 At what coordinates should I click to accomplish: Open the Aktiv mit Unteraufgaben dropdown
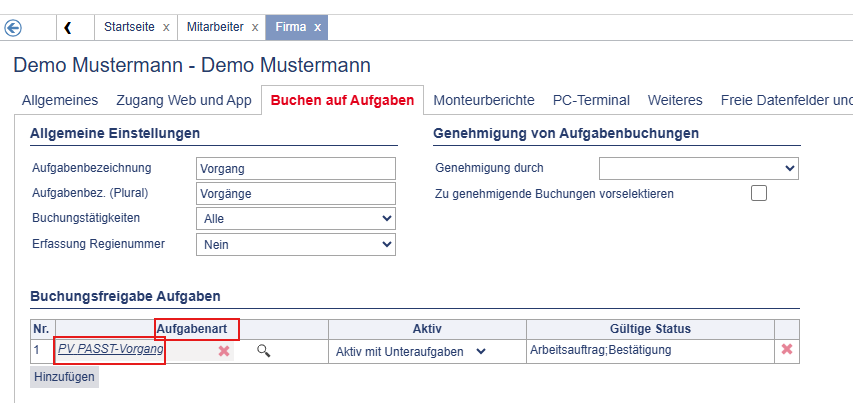tap(411, 352)
